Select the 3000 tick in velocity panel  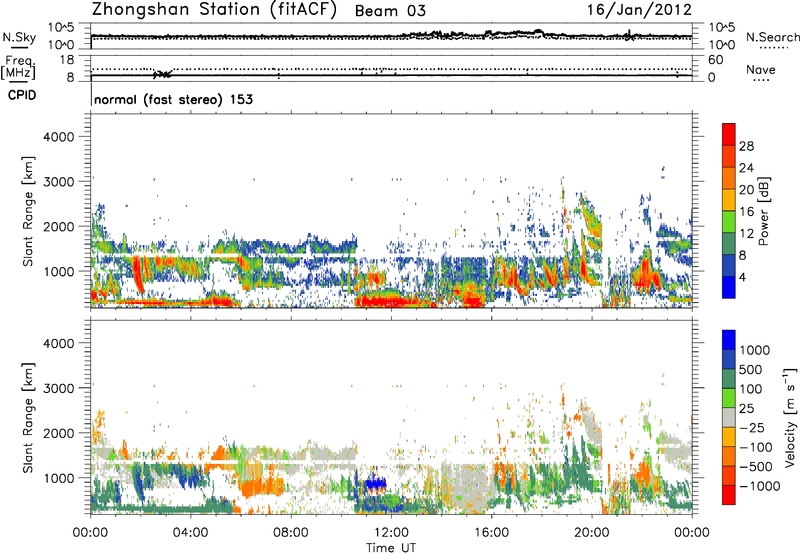pyautogui.click(x=59, y=388)
